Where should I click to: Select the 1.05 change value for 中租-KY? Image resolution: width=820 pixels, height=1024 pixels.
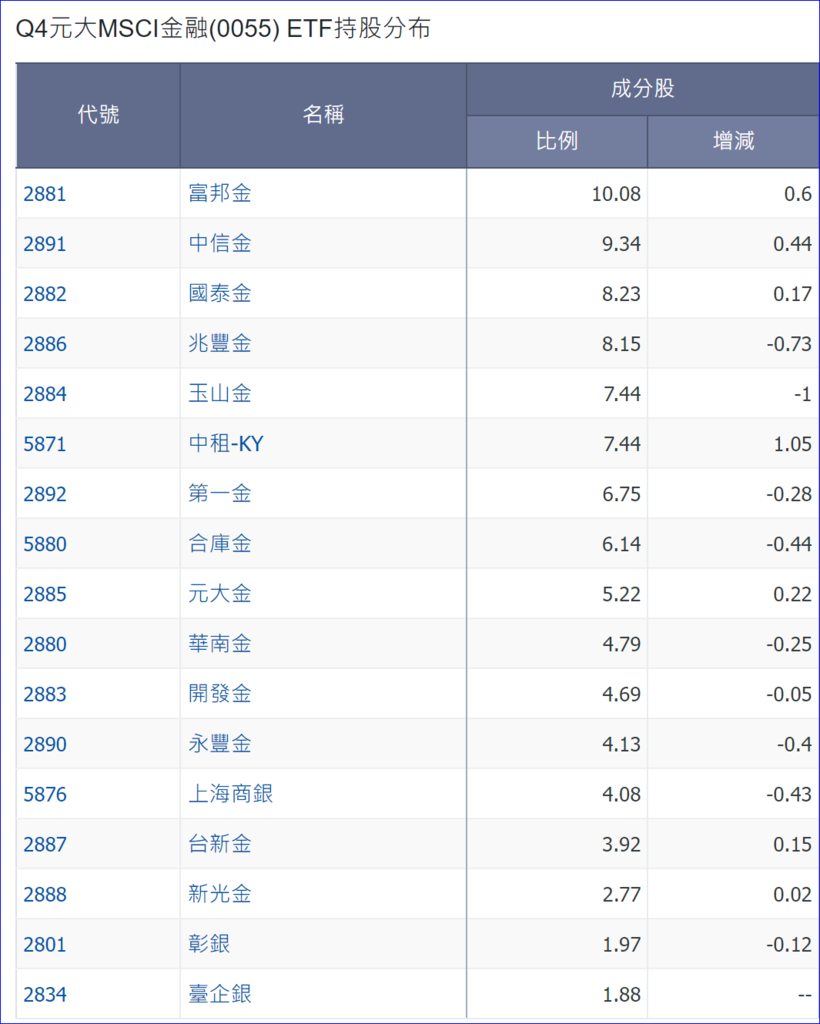click(x=793, y=445)
